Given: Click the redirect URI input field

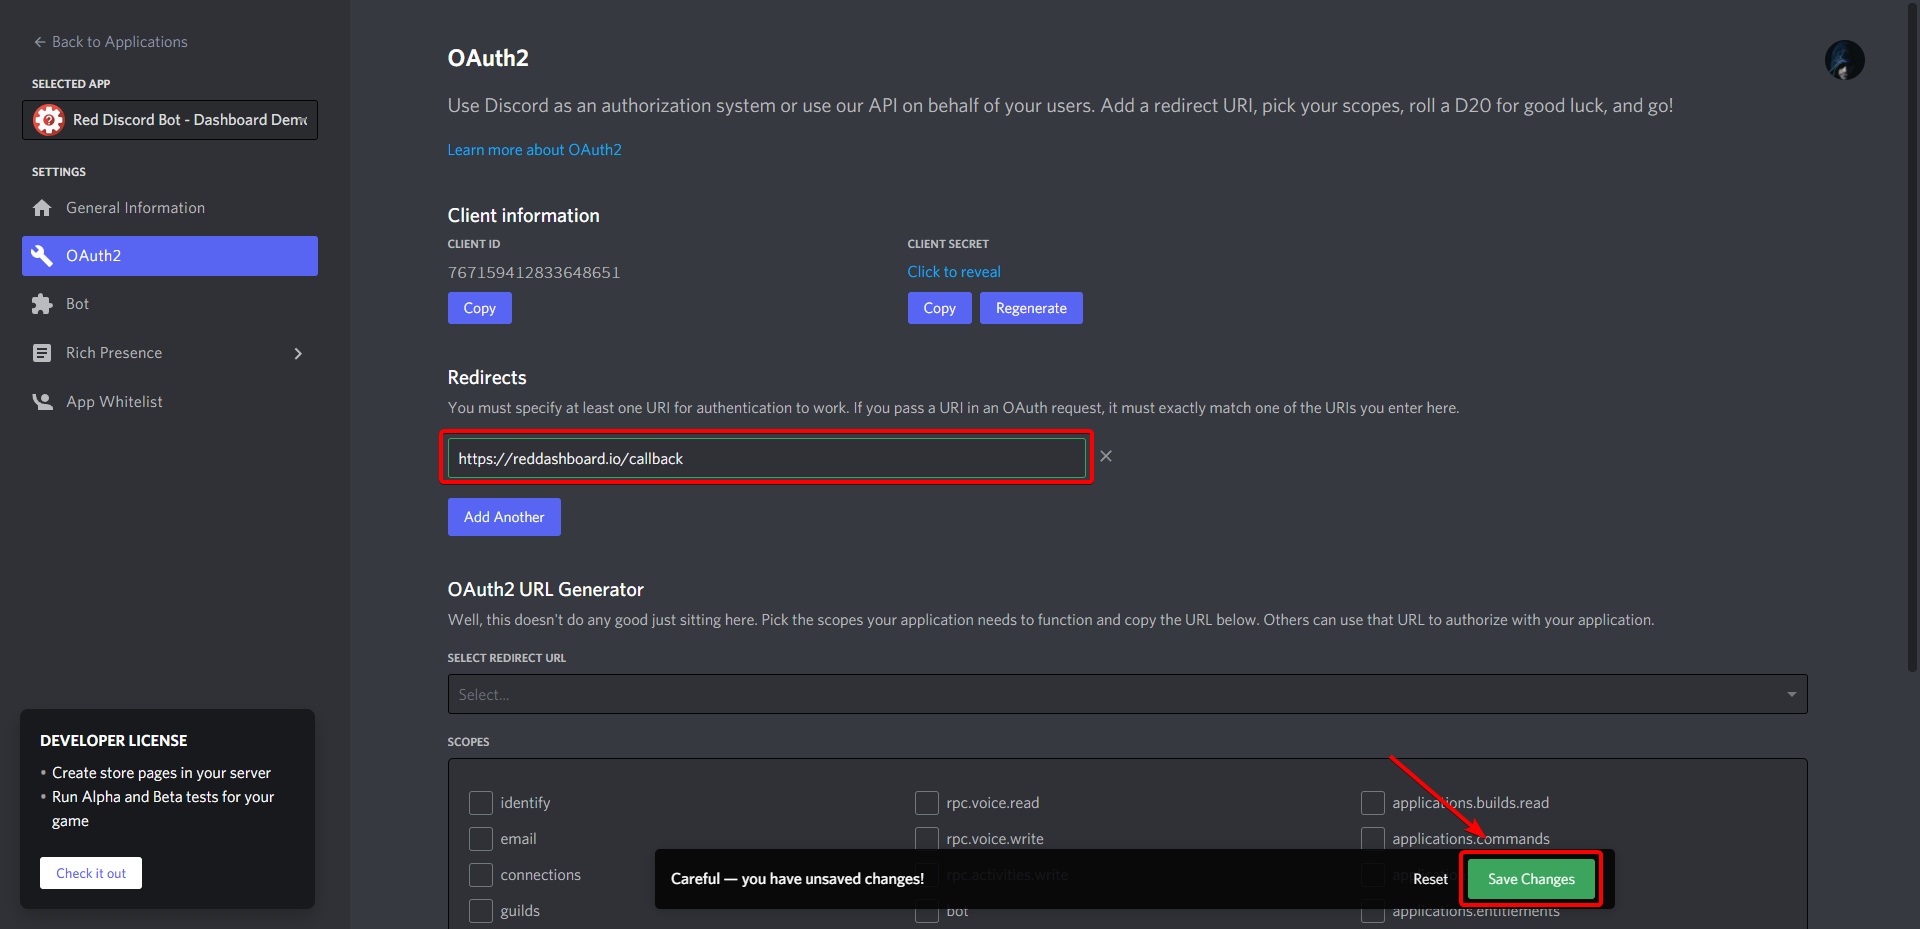Looking at the screenshot, I should tap(766, 458).
